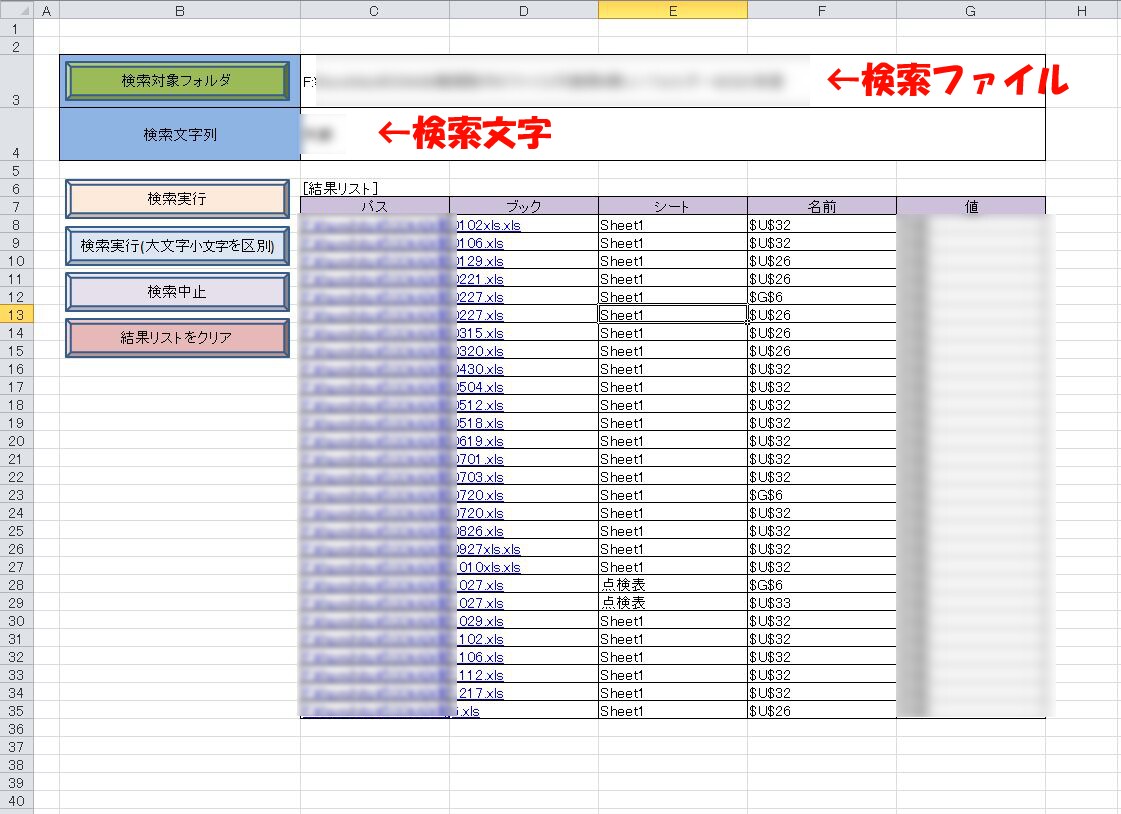This screenshot has height=814, width=1121.
Task: Select the $U$32 cell in row 8
Action: pos(821,225)
